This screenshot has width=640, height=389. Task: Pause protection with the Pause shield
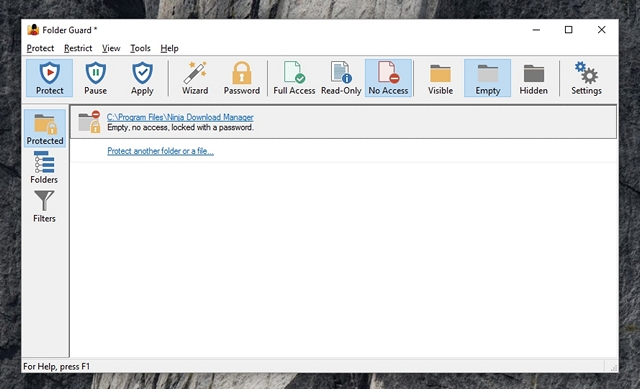(x=96, y=78)
